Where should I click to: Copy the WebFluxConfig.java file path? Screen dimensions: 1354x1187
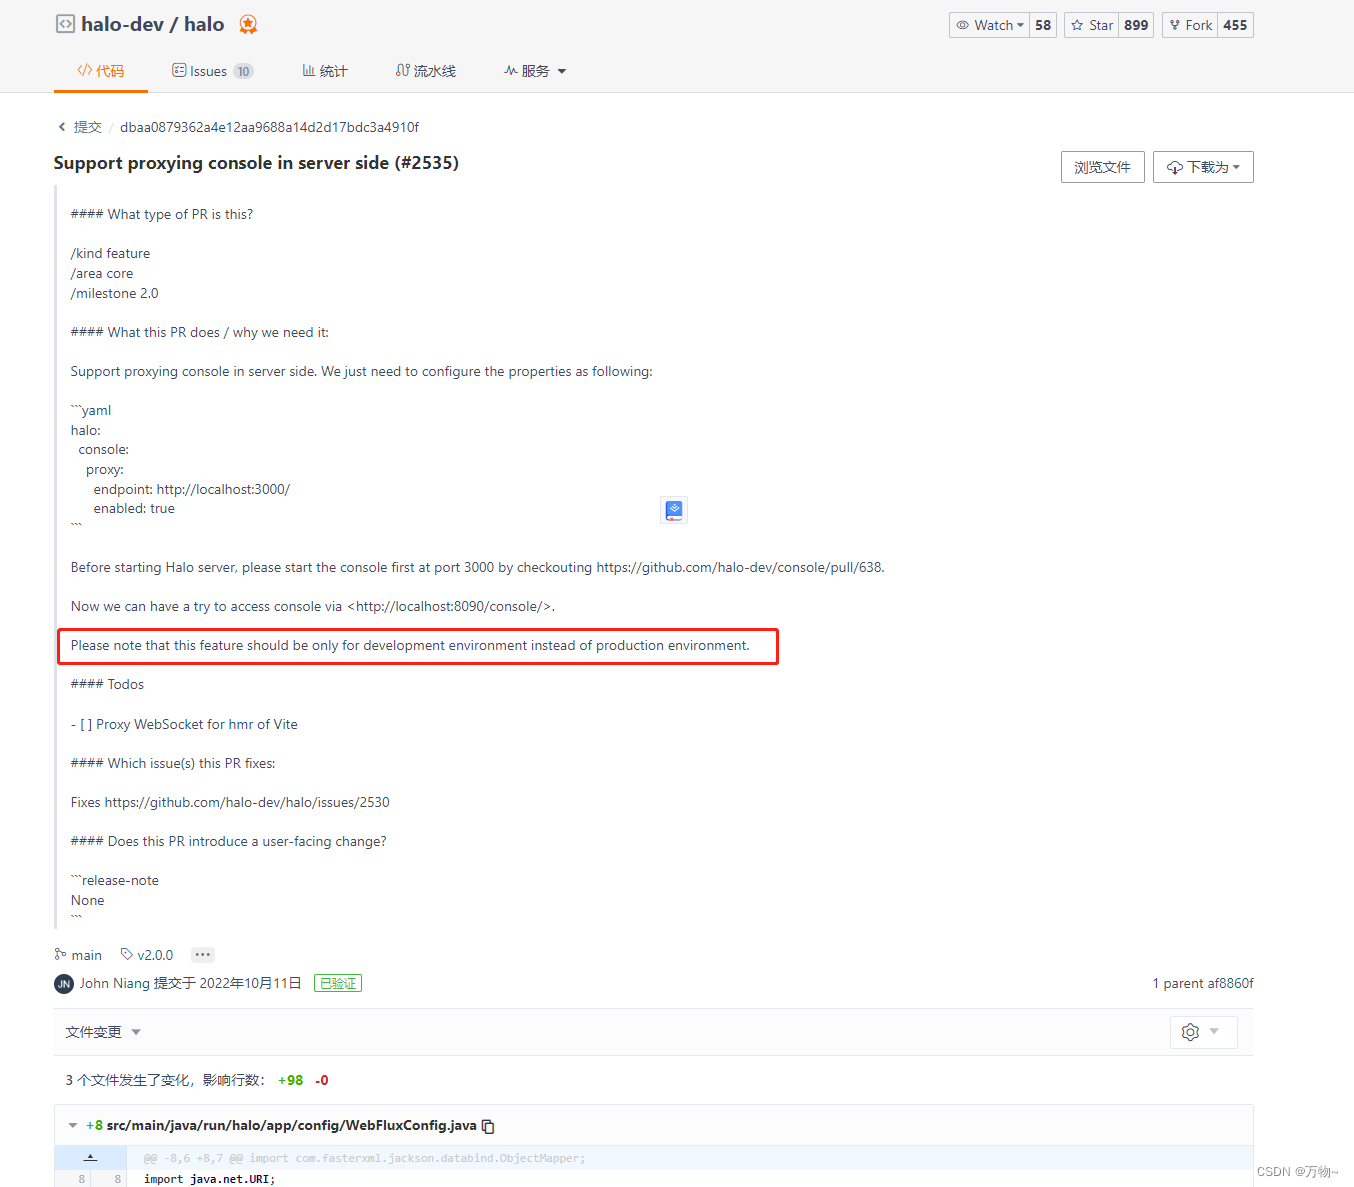point(487,1125)
